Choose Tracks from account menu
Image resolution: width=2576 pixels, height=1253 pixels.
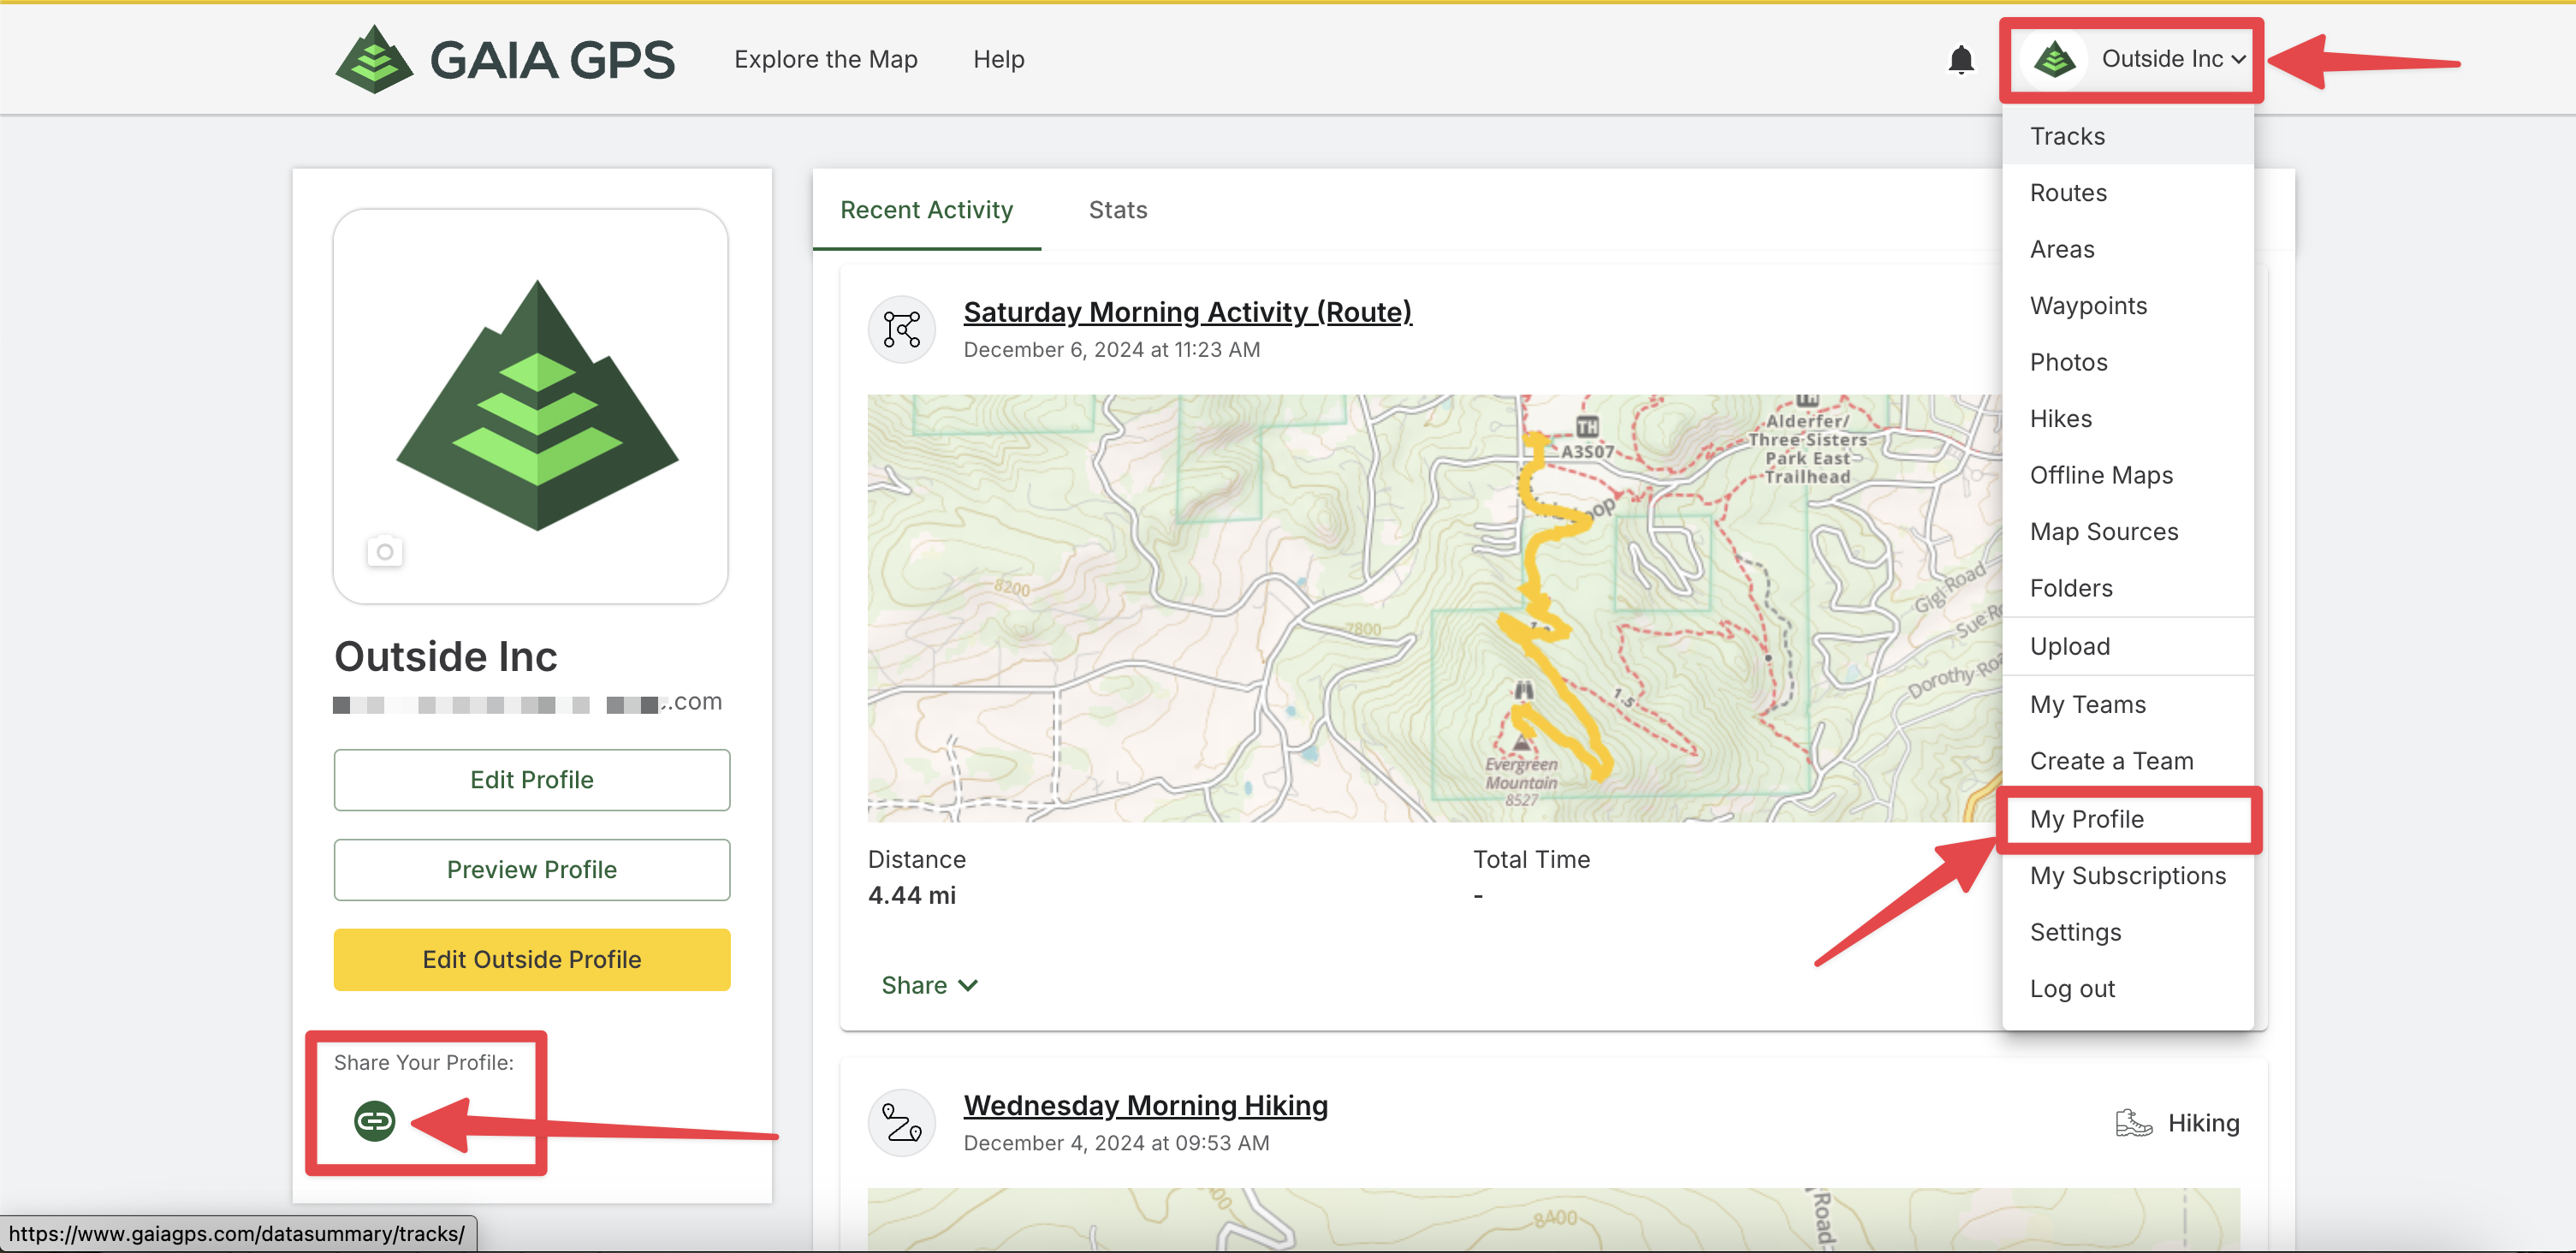point(2127,136)
